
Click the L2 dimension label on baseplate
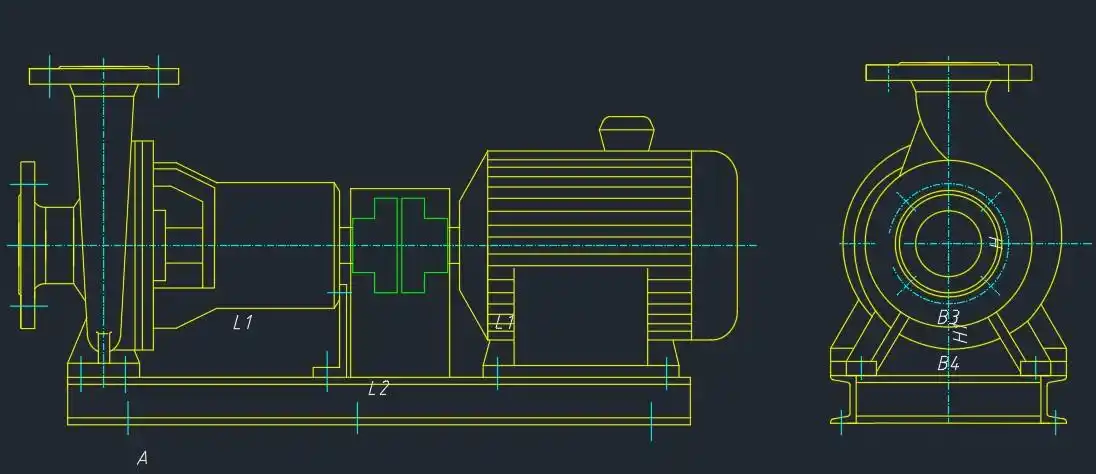point(378,389)
